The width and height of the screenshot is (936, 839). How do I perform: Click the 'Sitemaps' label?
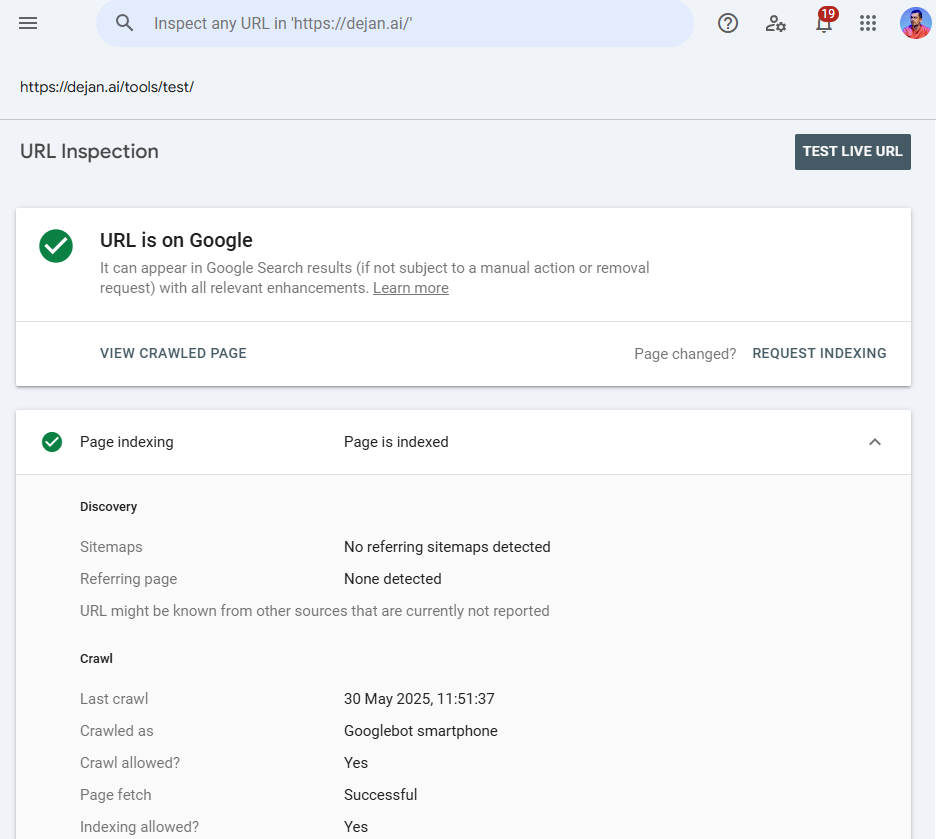(111, 547)
